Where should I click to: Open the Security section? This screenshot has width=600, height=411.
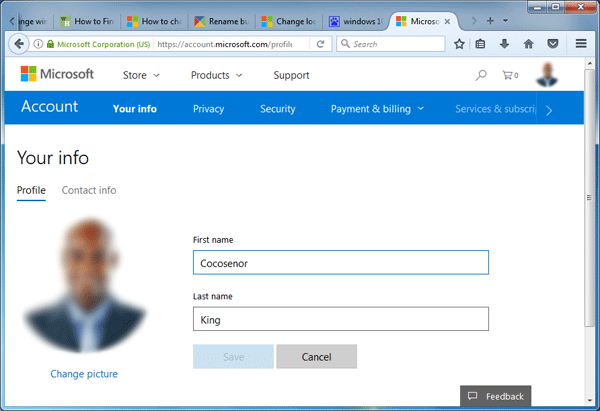pyautogui.click(x=278, y=109)
